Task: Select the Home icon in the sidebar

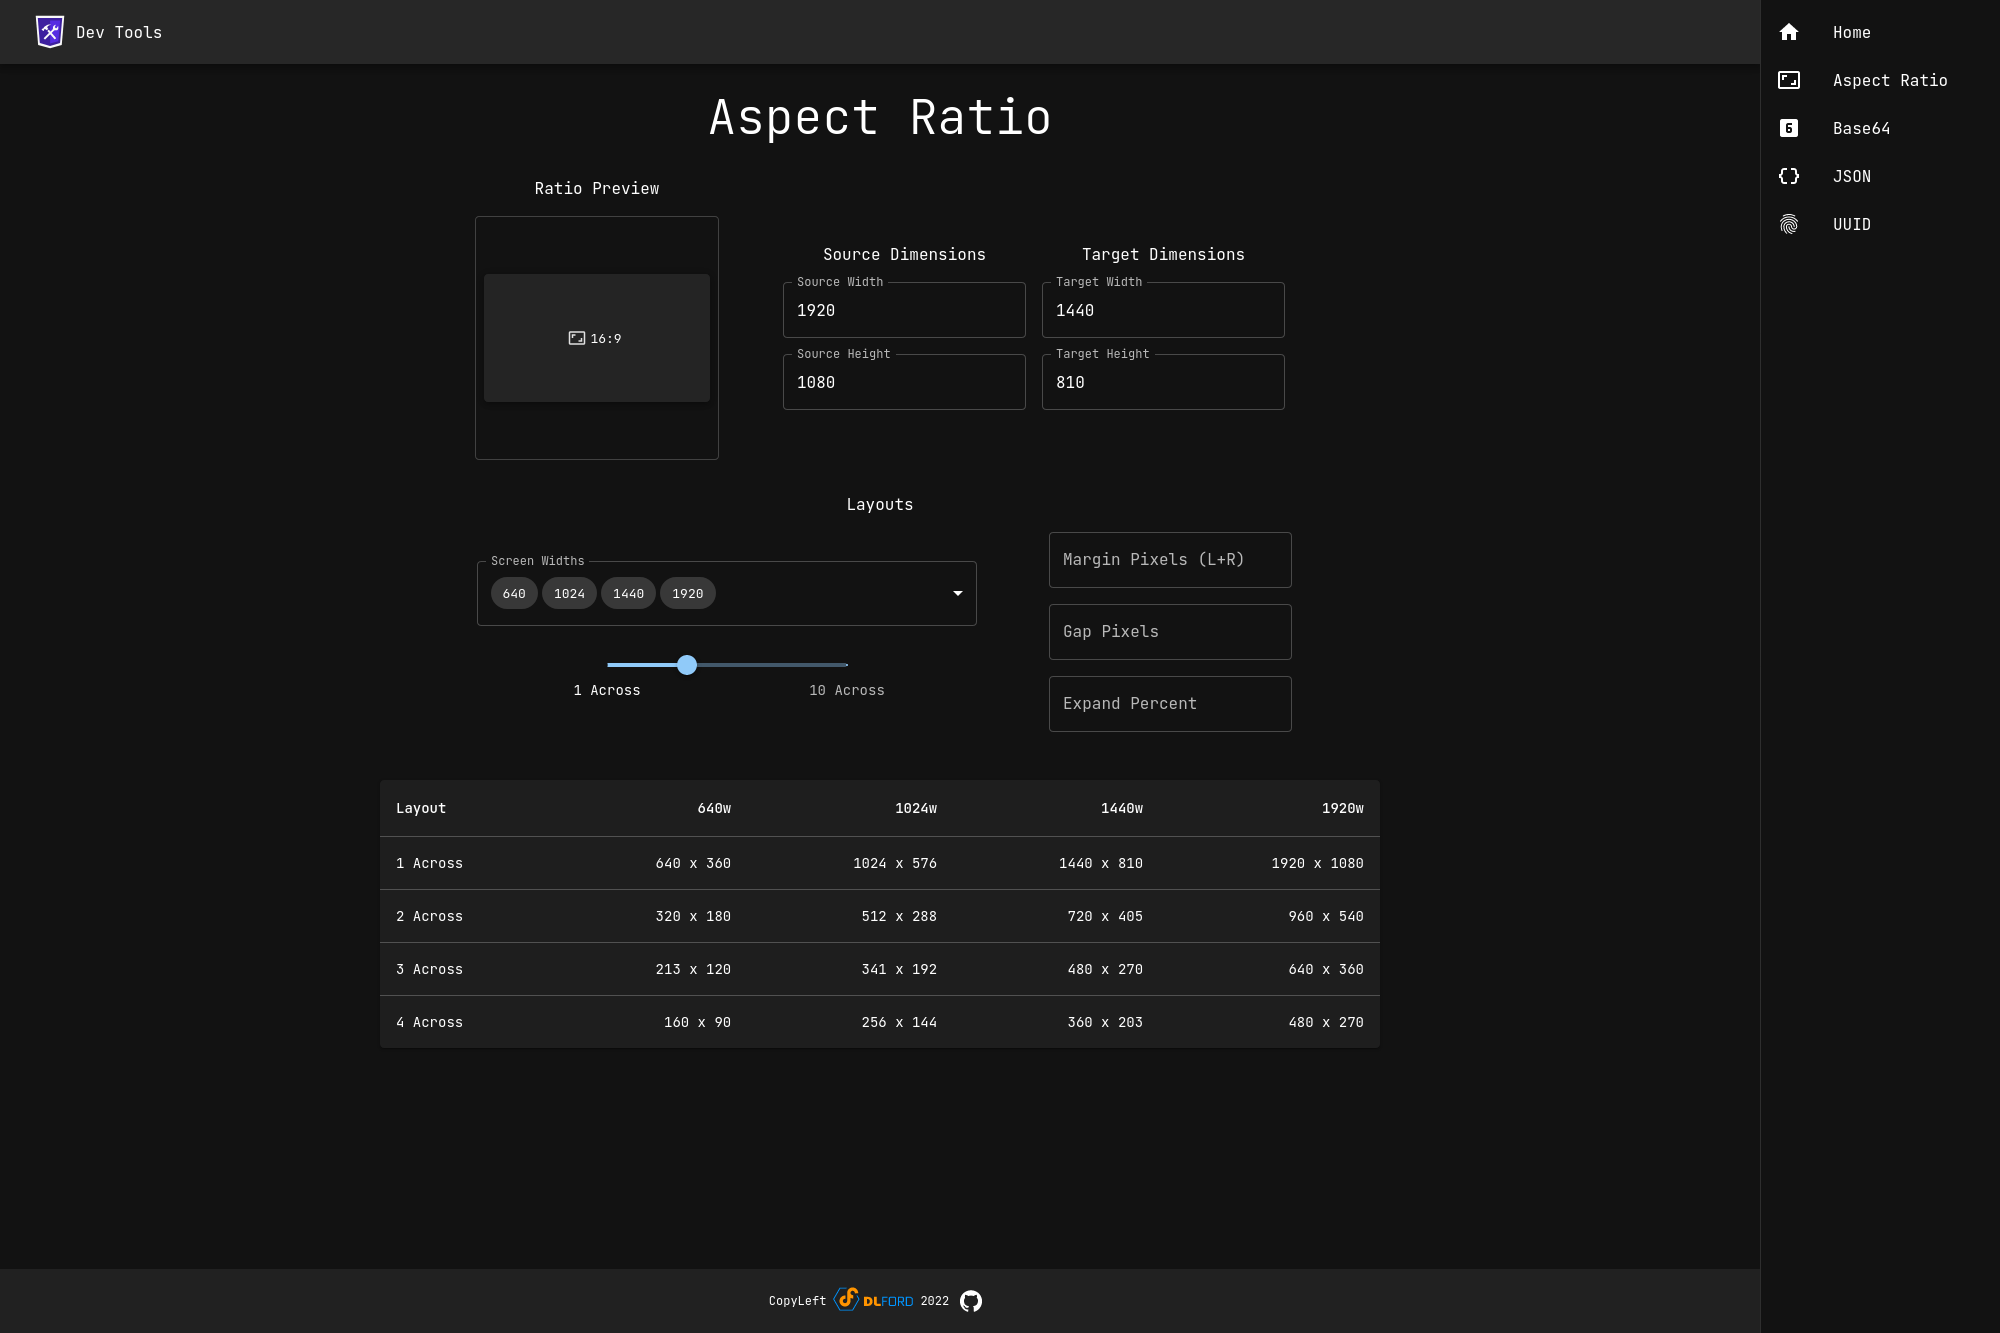Action: tap(1789, 31)
